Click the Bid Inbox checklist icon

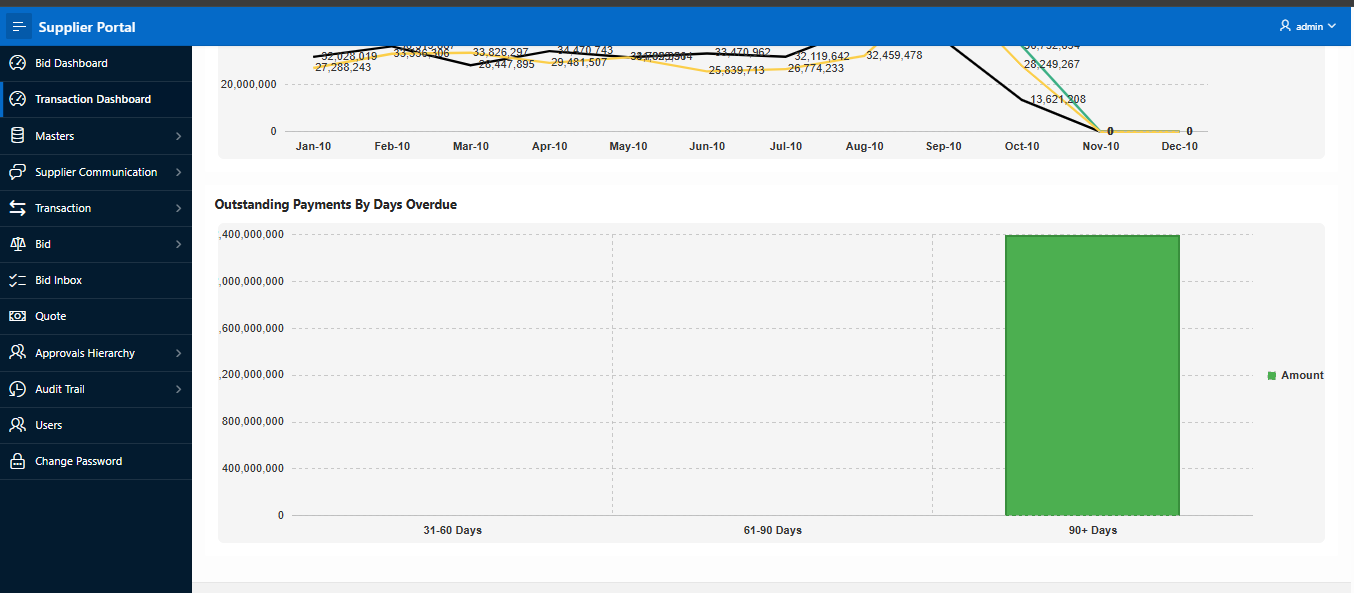(x=17, y=280)
